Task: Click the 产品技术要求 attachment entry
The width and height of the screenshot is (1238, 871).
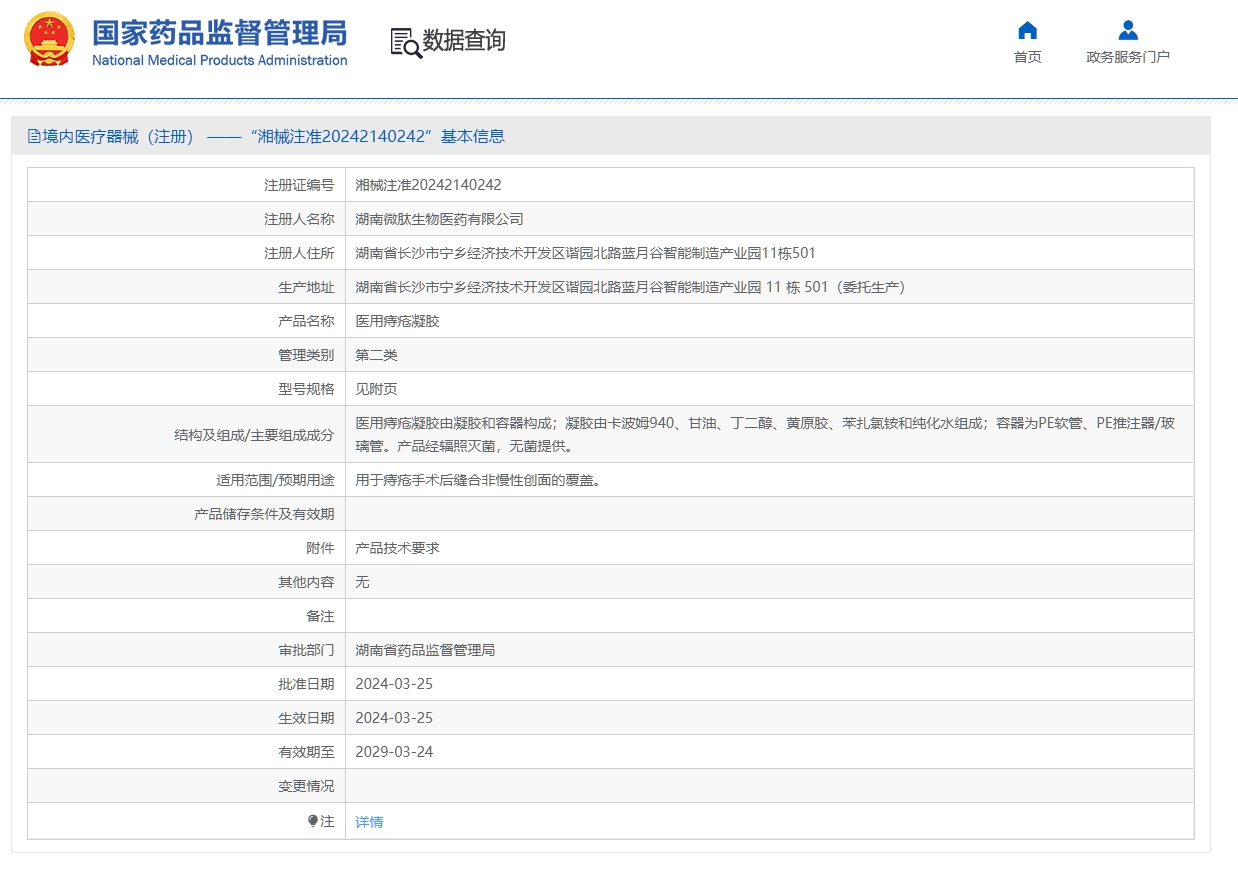Action: [x=397, y=548]
